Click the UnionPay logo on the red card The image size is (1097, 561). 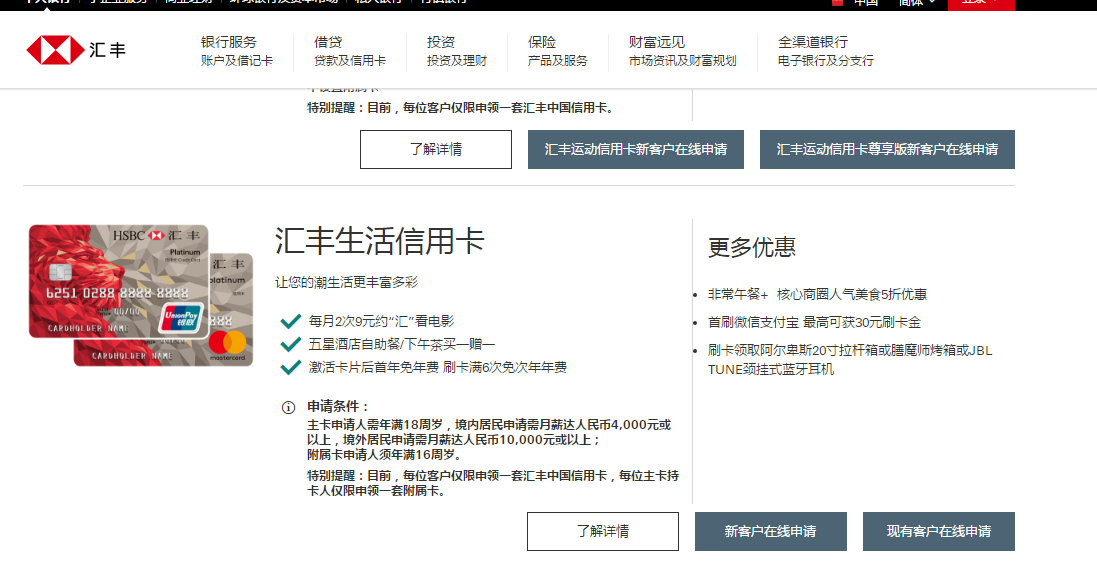(x=181, y=319)
